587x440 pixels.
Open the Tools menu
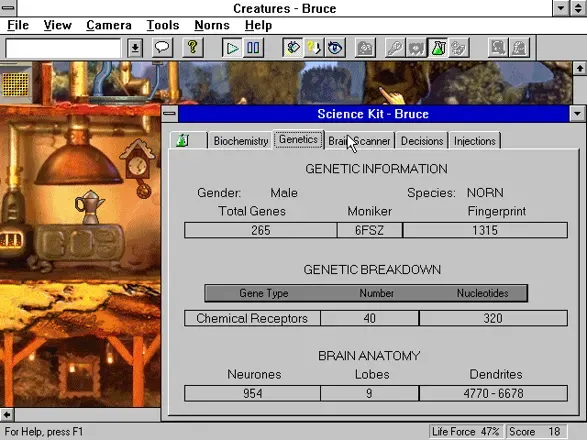(163, 25)
